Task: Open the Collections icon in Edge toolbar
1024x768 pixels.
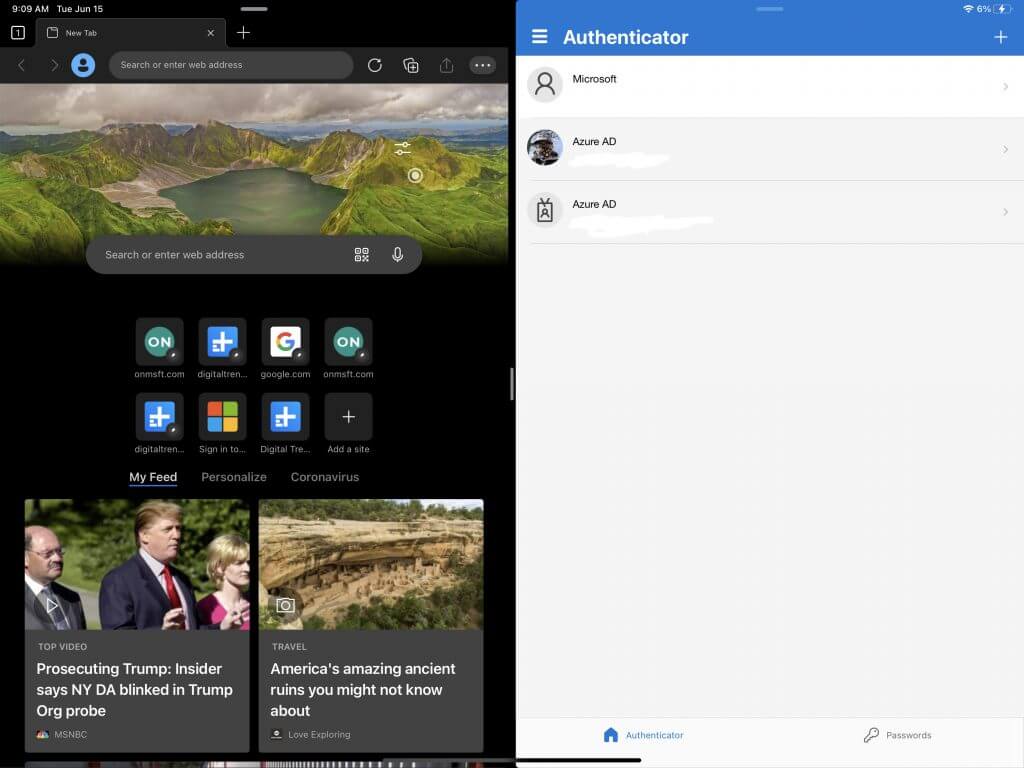Action: coord(411,65)
